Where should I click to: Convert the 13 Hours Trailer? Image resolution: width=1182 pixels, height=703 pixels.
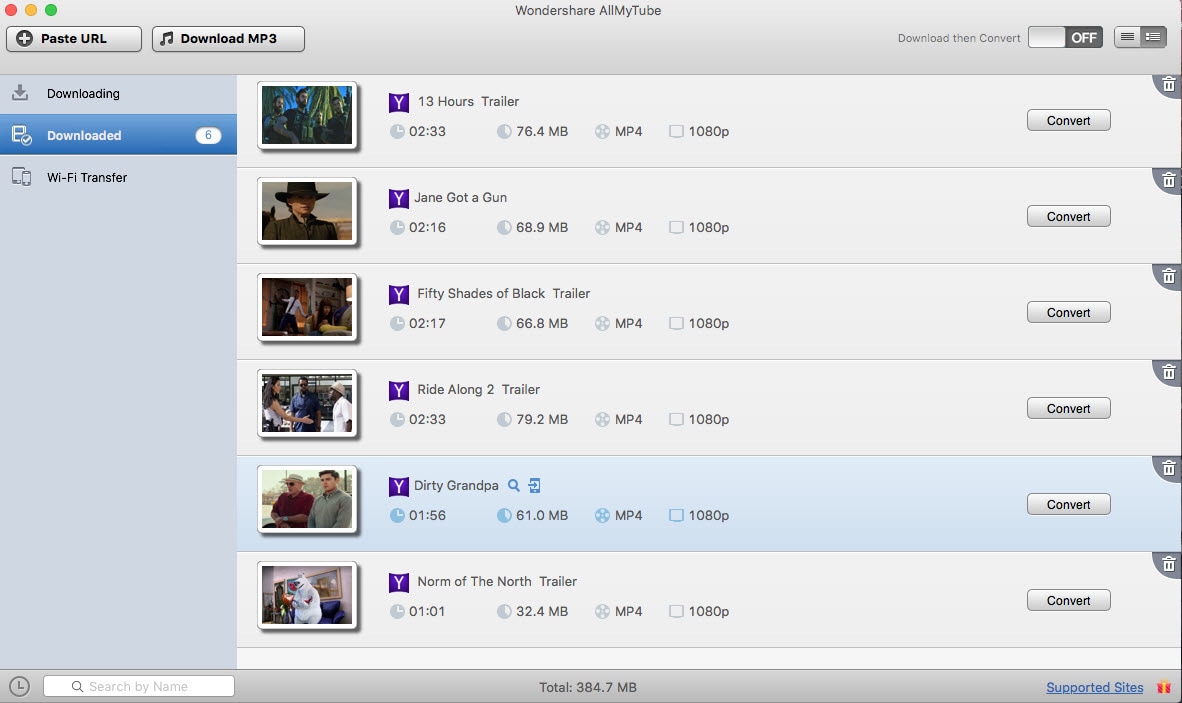click(1068, 121)
